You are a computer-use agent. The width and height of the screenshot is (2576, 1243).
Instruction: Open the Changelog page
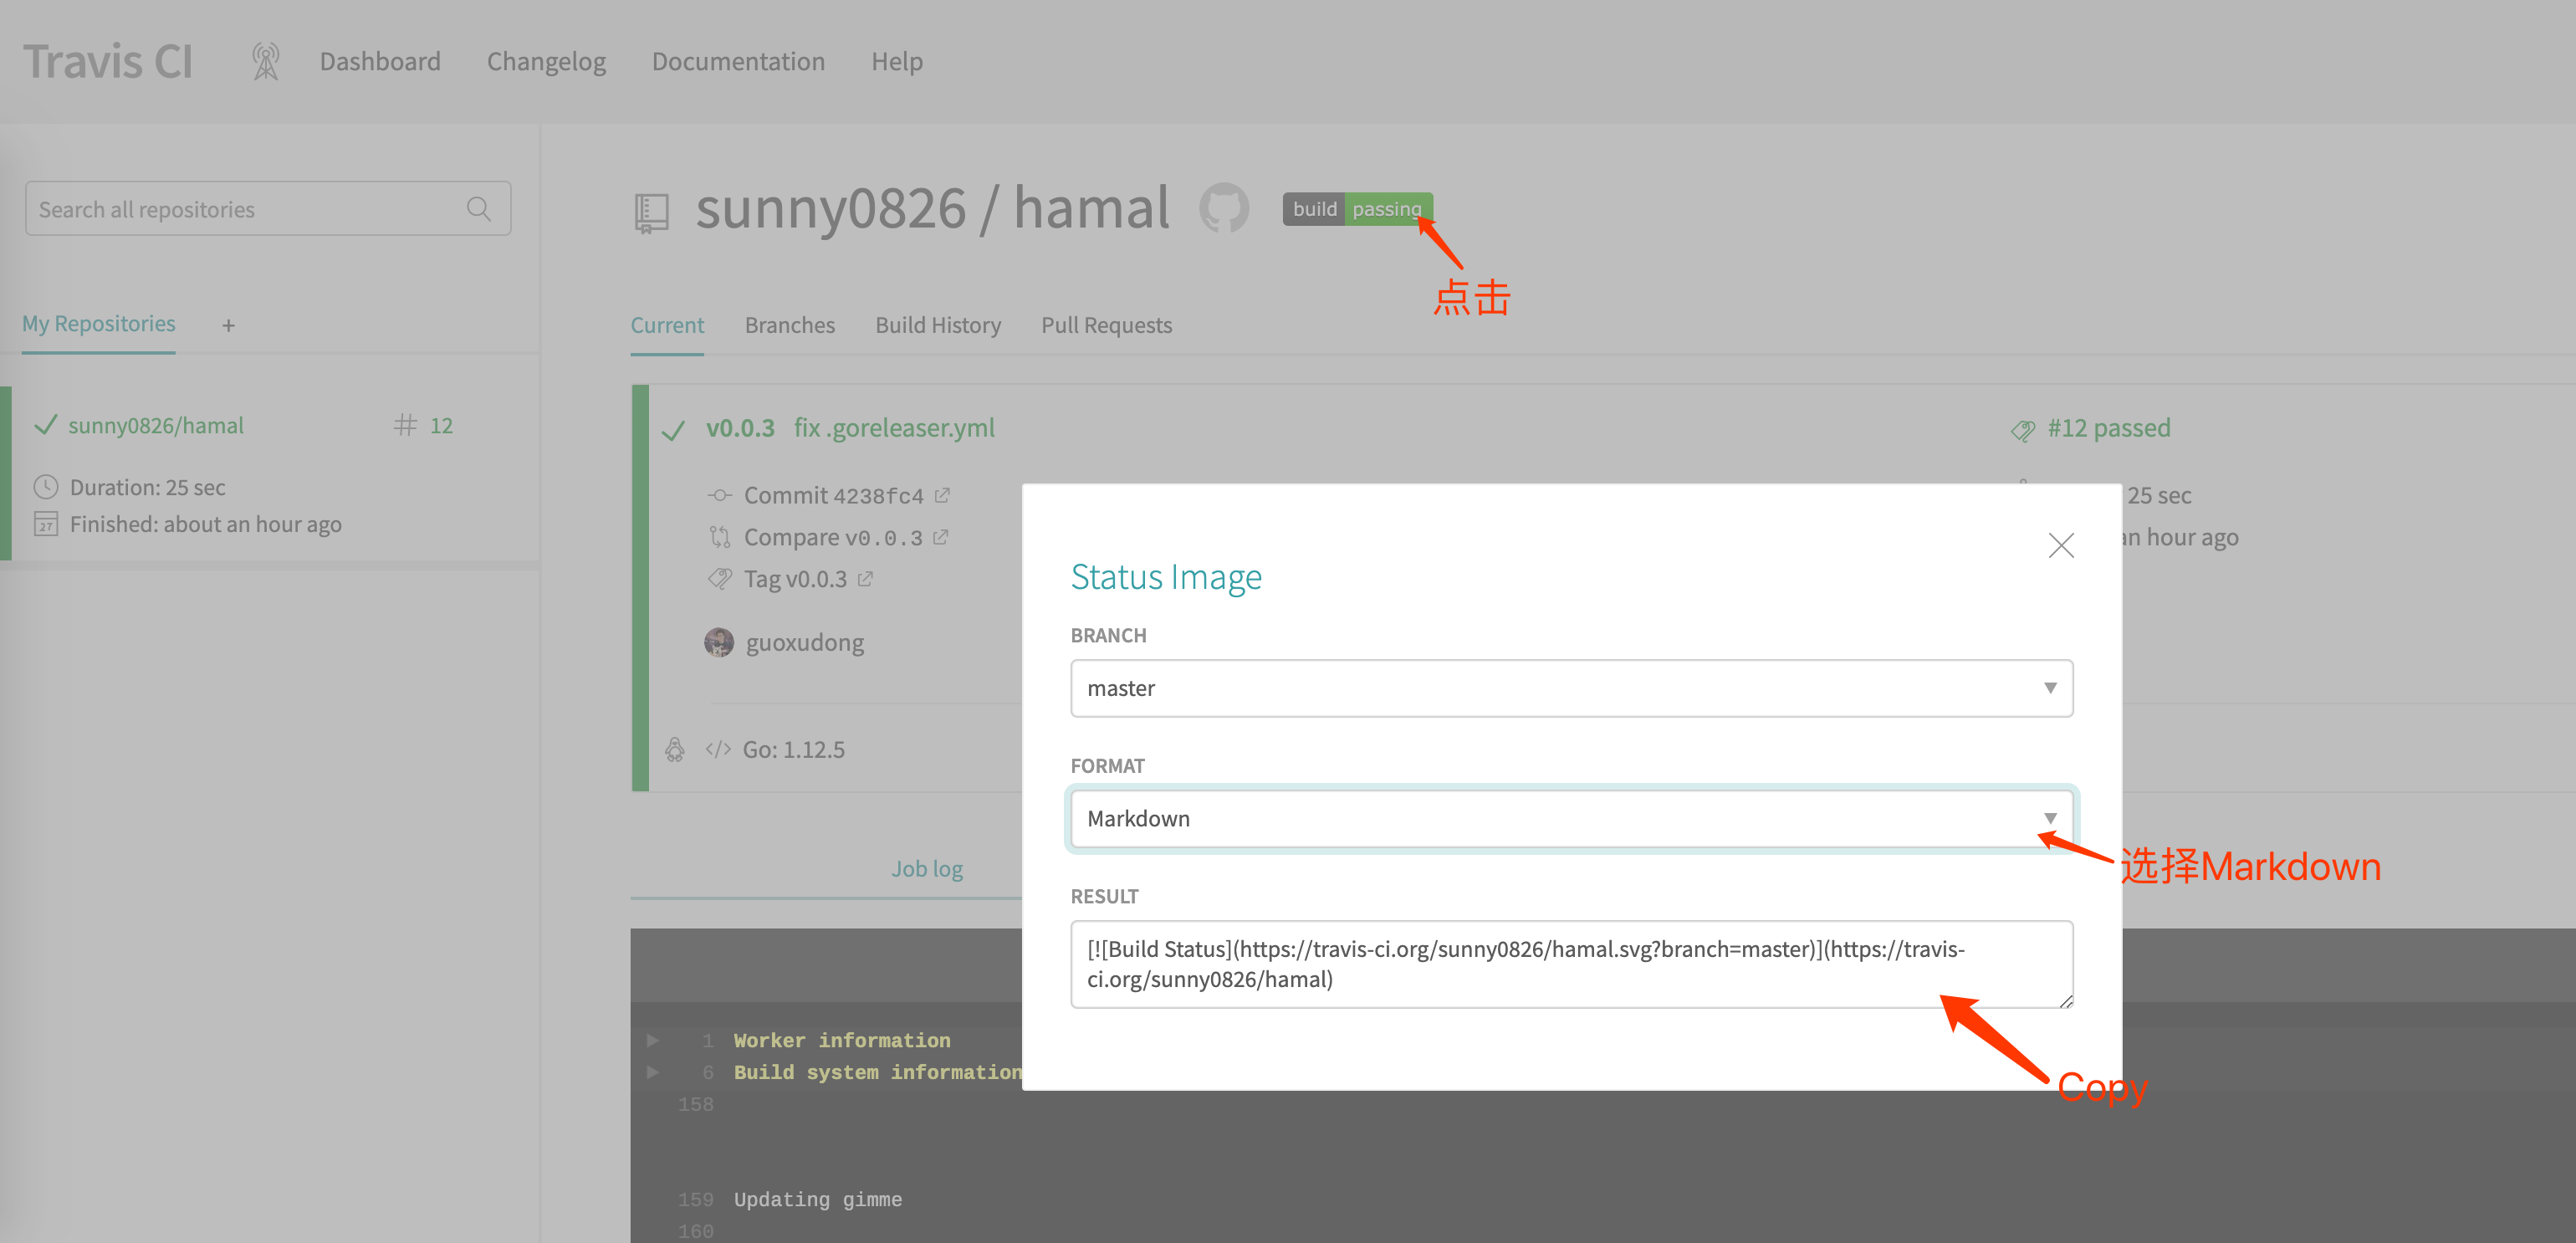pyautogui.click(x=546, y=62)
